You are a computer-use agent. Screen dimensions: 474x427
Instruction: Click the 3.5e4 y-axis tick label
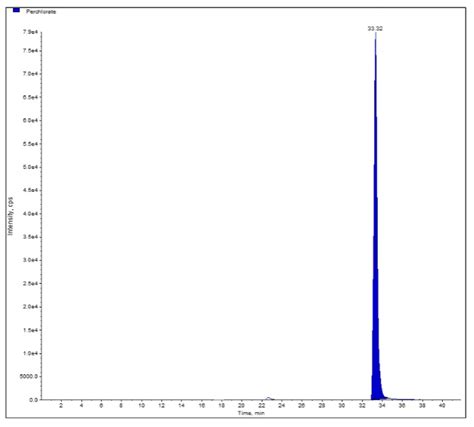30,237
